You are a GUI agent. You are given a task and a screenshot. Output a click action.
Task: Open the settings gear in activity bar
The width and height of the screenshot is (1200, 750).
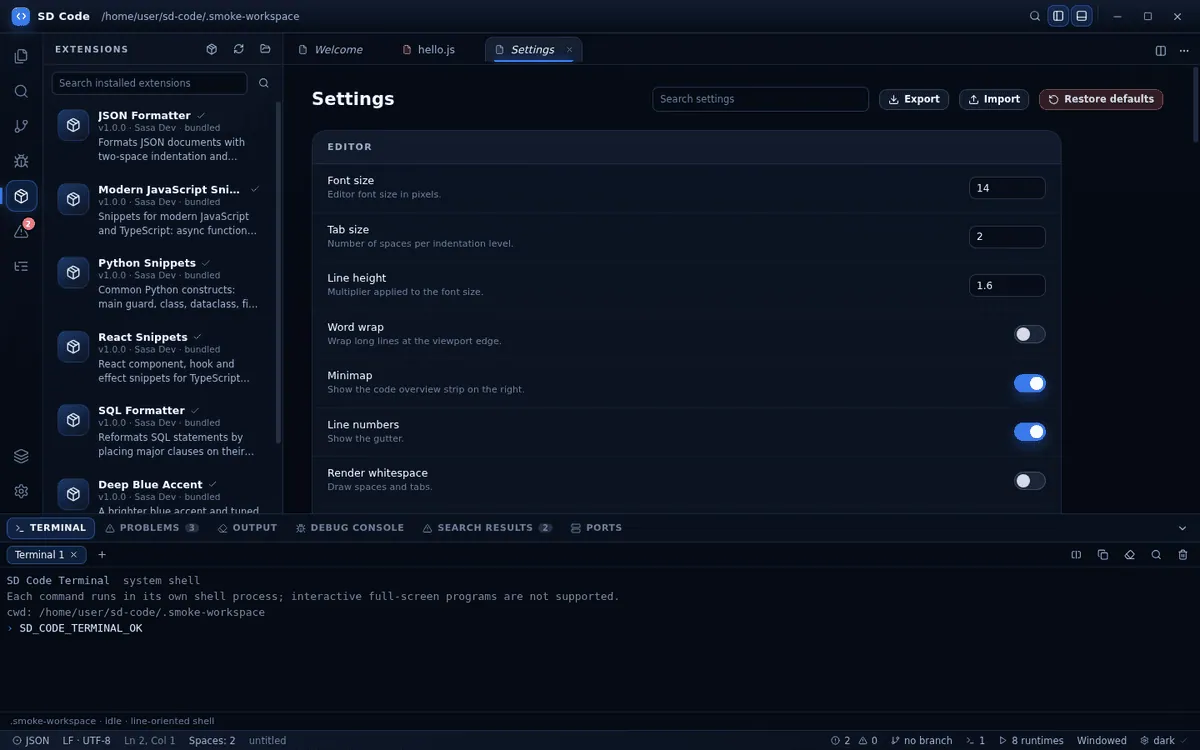click(21, 491)
